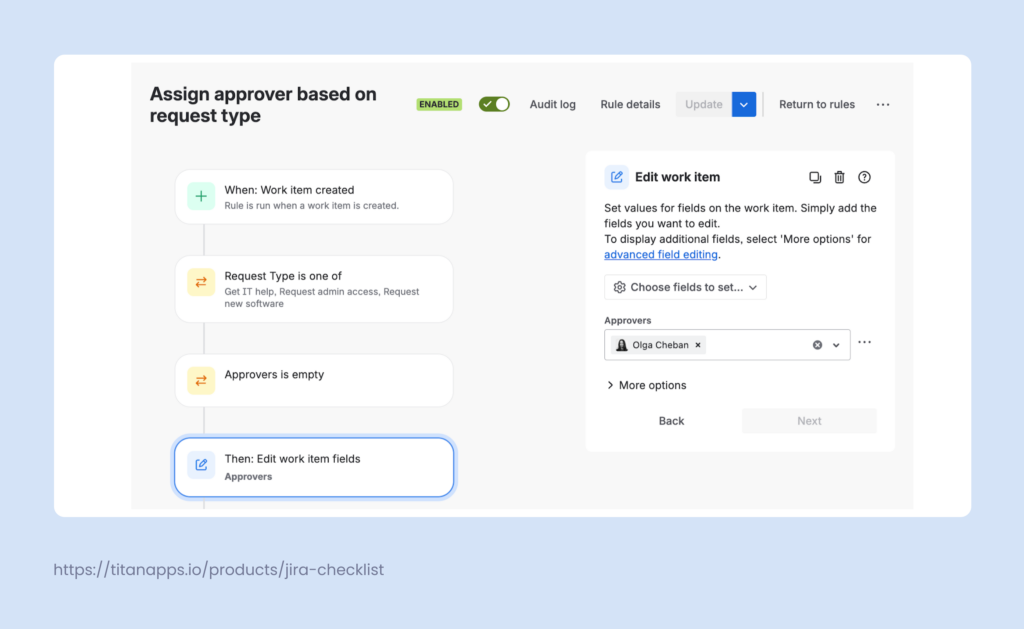Image resolution: width=1024 pixels, height=629 pixels.
Task: Clear all approvers with the x-circle icon
Action: 818,344
